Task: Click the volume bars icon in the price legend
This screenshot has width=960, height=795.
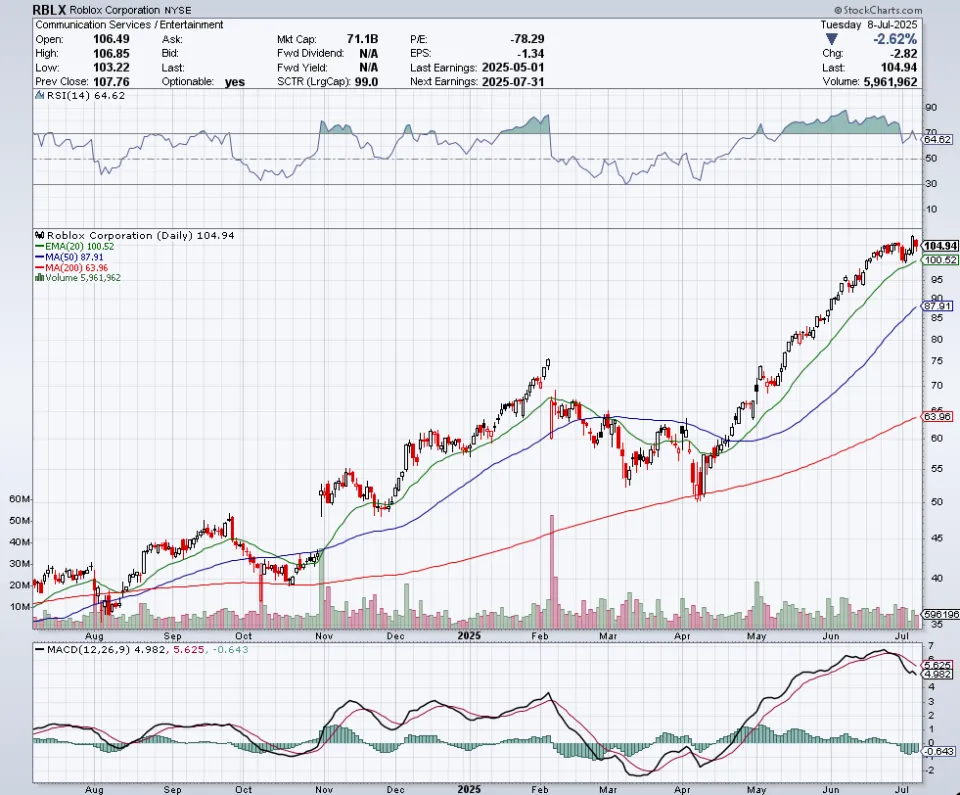Action: coord(40,277)
